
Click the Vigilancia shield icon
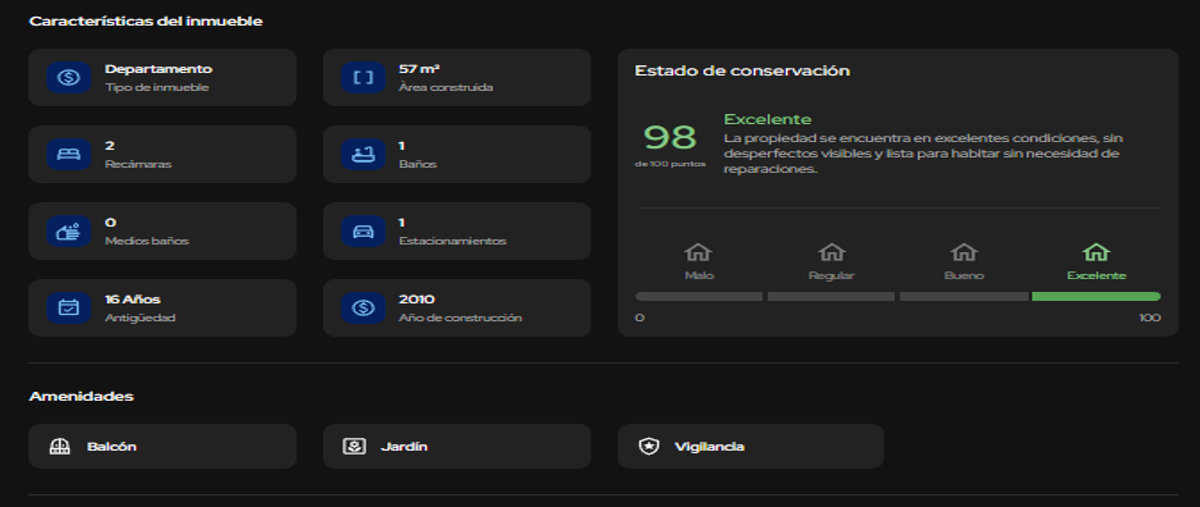click(649, 446)
